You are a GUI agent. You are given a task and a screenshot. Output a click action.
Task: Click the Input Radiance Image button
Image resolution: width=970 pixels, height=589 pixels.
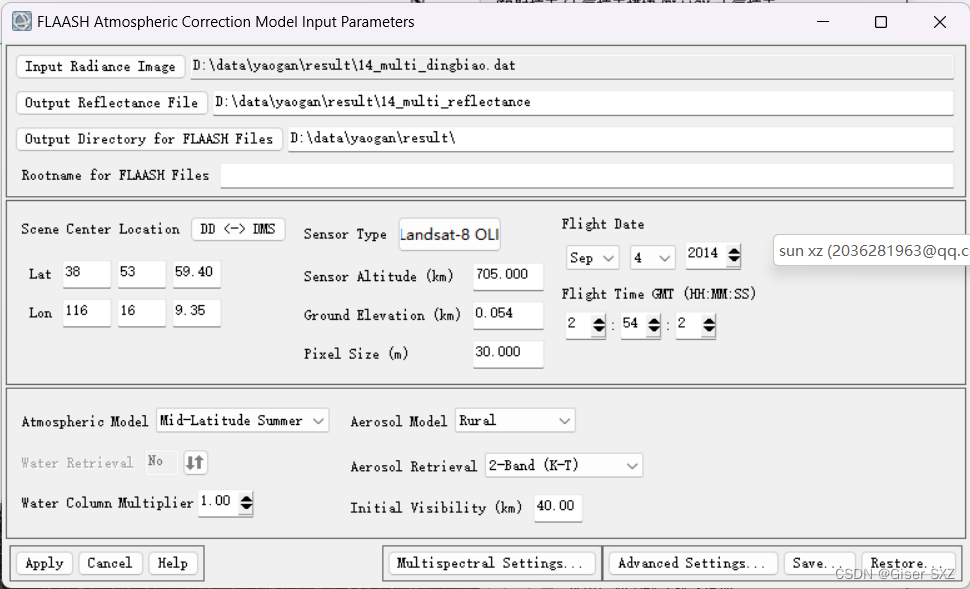(x=100, y=67)
